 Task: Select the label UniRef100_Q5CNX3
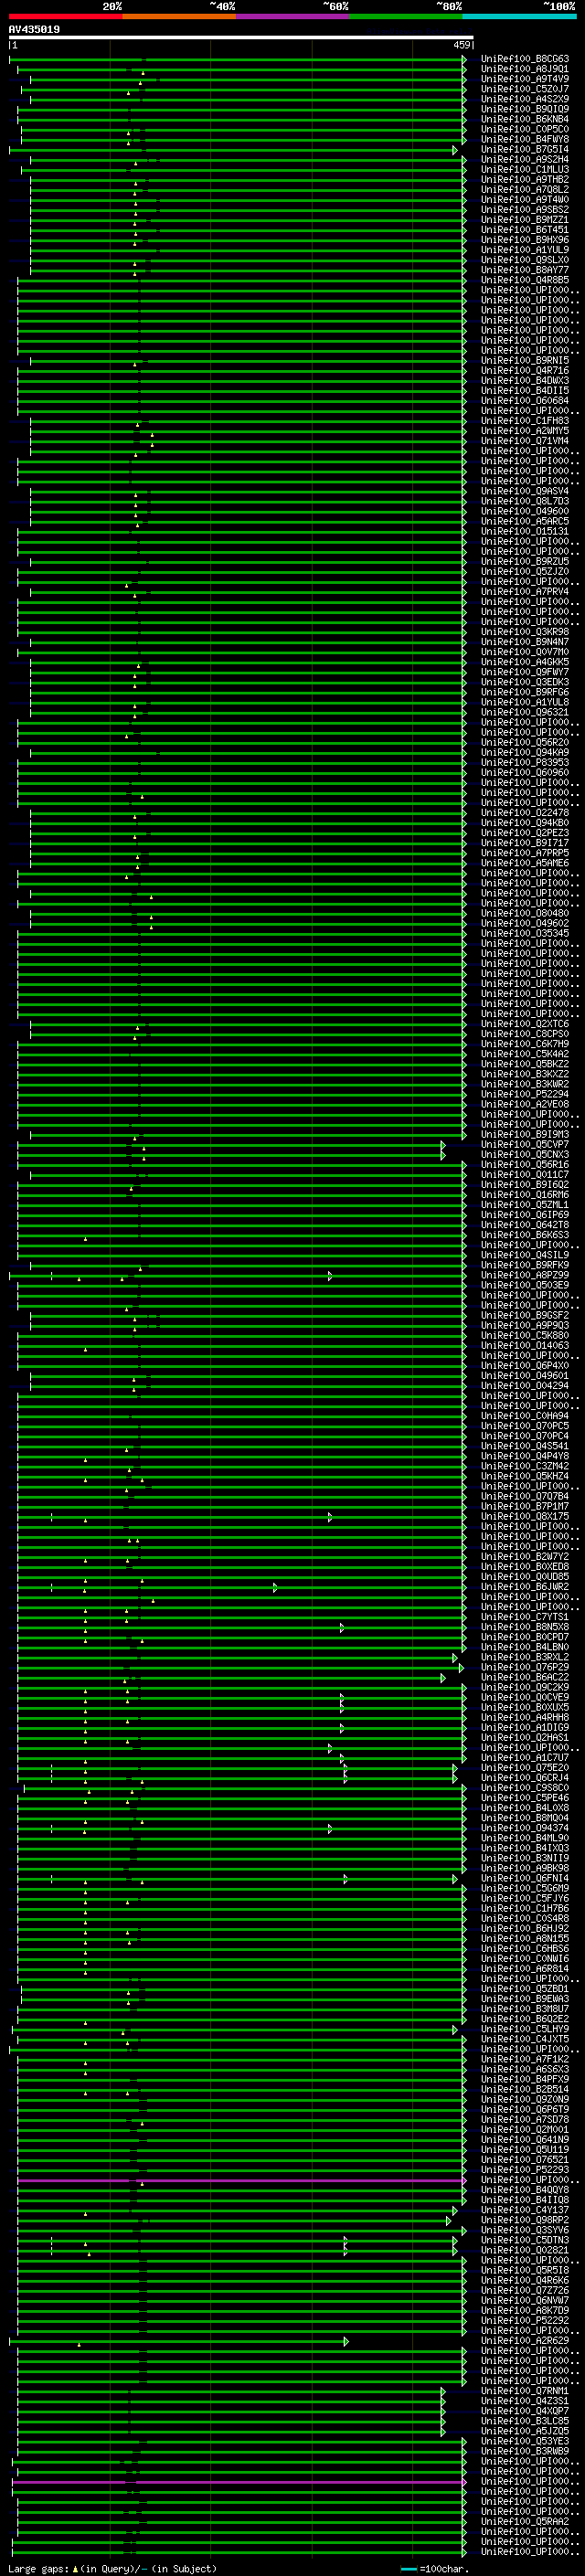525,1154
